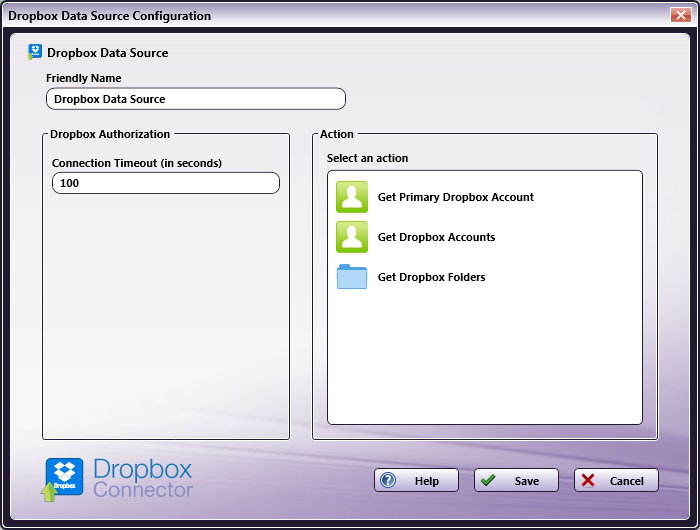
Task: Close the Dropbox Data Source Configuration window
Action: 681,15
